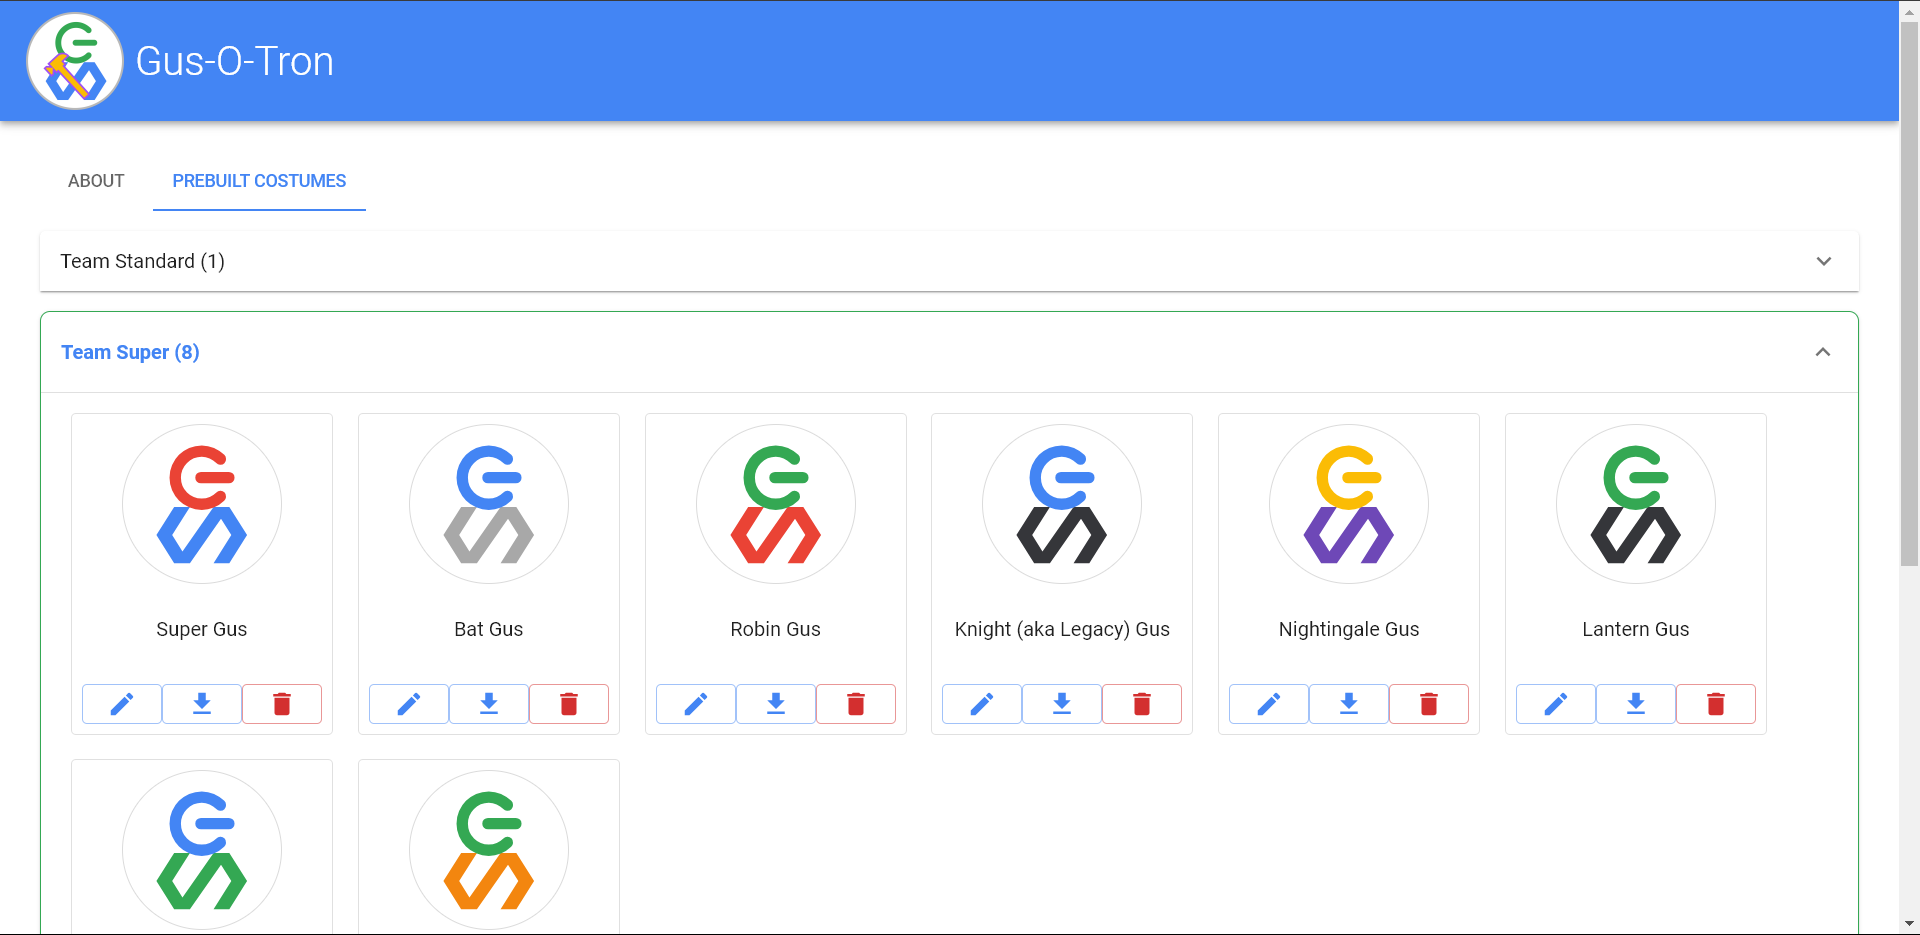Click the edit pencil for Super Gus
The width and height of the screenshot is (1920, 935).
click(122, 704)
